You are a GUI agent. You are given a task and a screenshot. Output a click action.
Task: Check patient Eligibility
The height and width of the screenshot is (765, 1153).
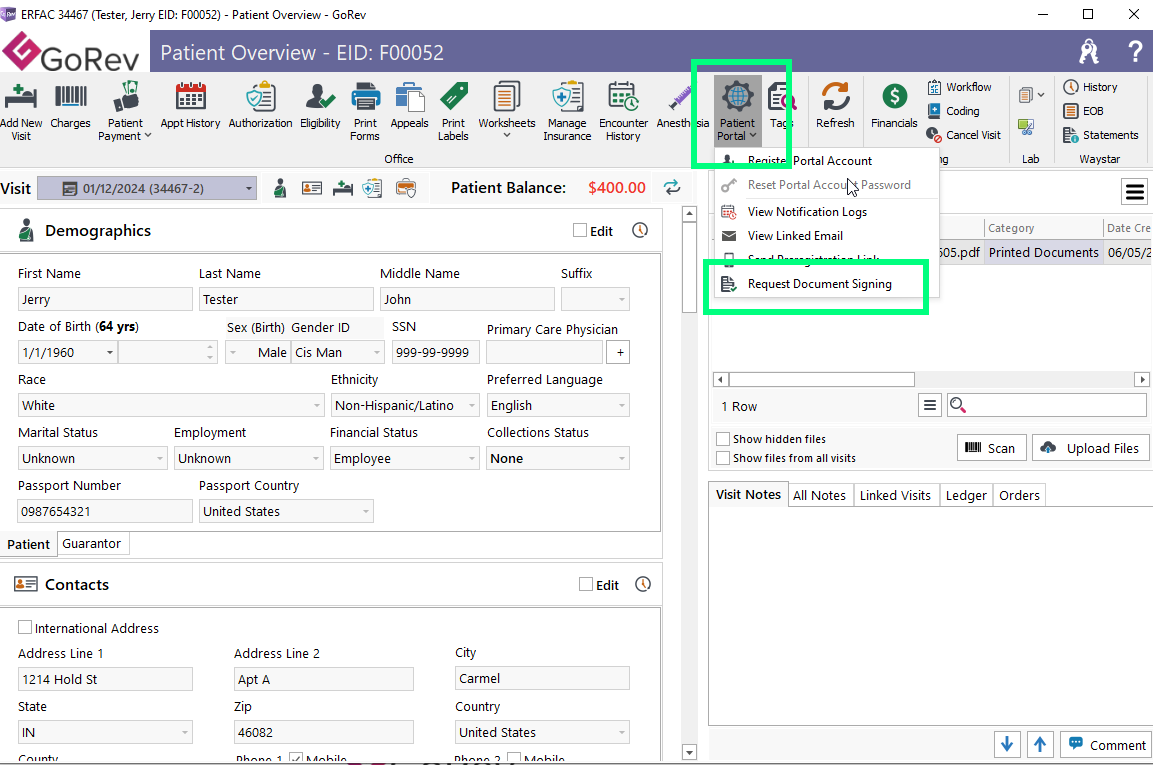click(321, 107)
